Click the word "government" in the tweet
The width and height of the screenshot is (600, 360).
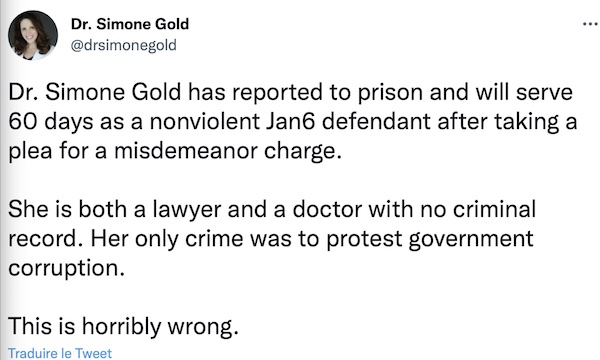471,239
